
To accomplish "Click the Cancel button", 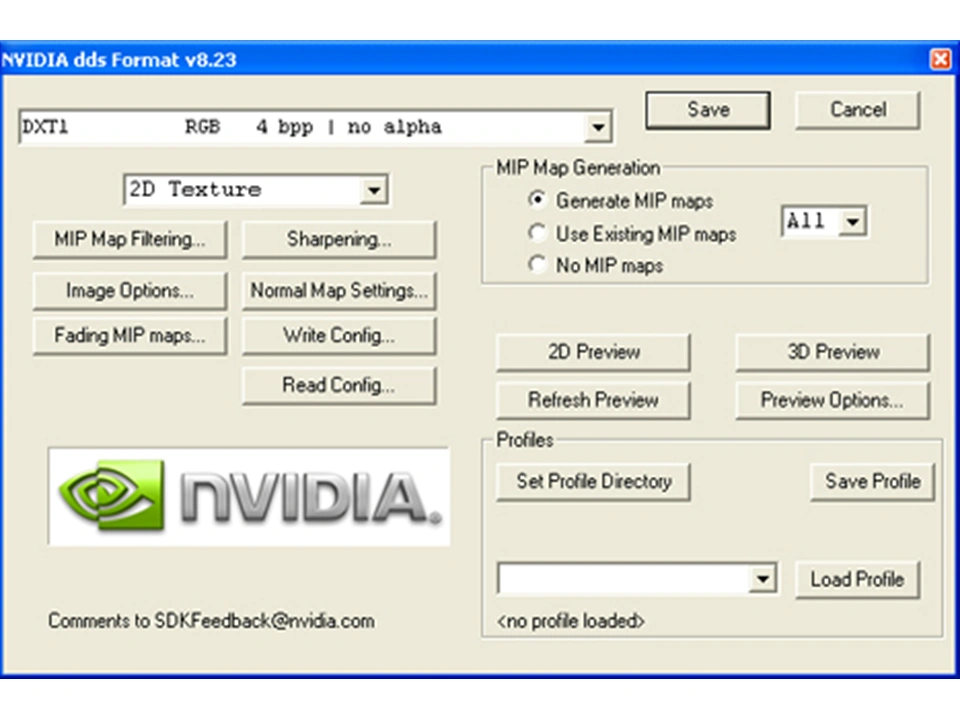I will point(858,110).
